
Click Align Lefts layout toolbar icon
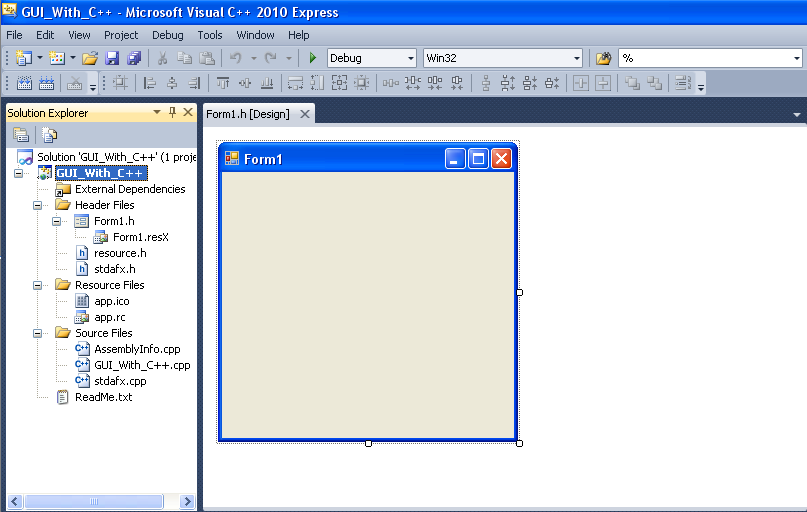click(151, 84)
